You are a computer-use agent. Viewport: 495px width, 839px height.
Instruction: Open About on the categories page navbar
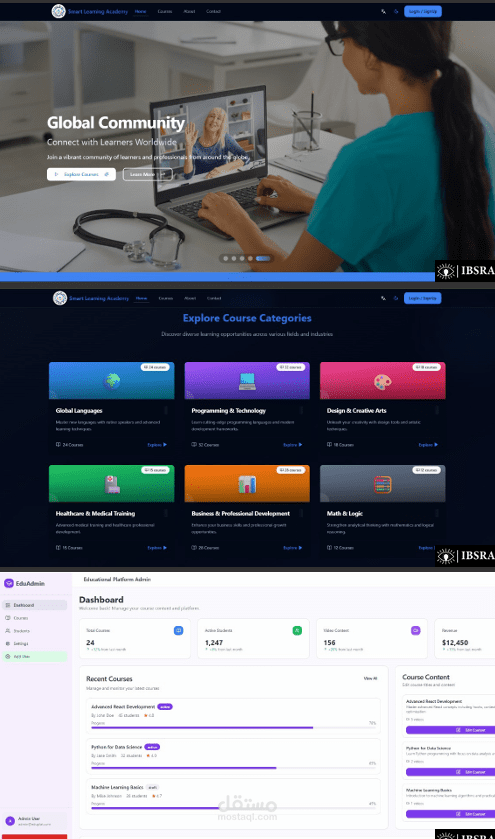(190, 298)
